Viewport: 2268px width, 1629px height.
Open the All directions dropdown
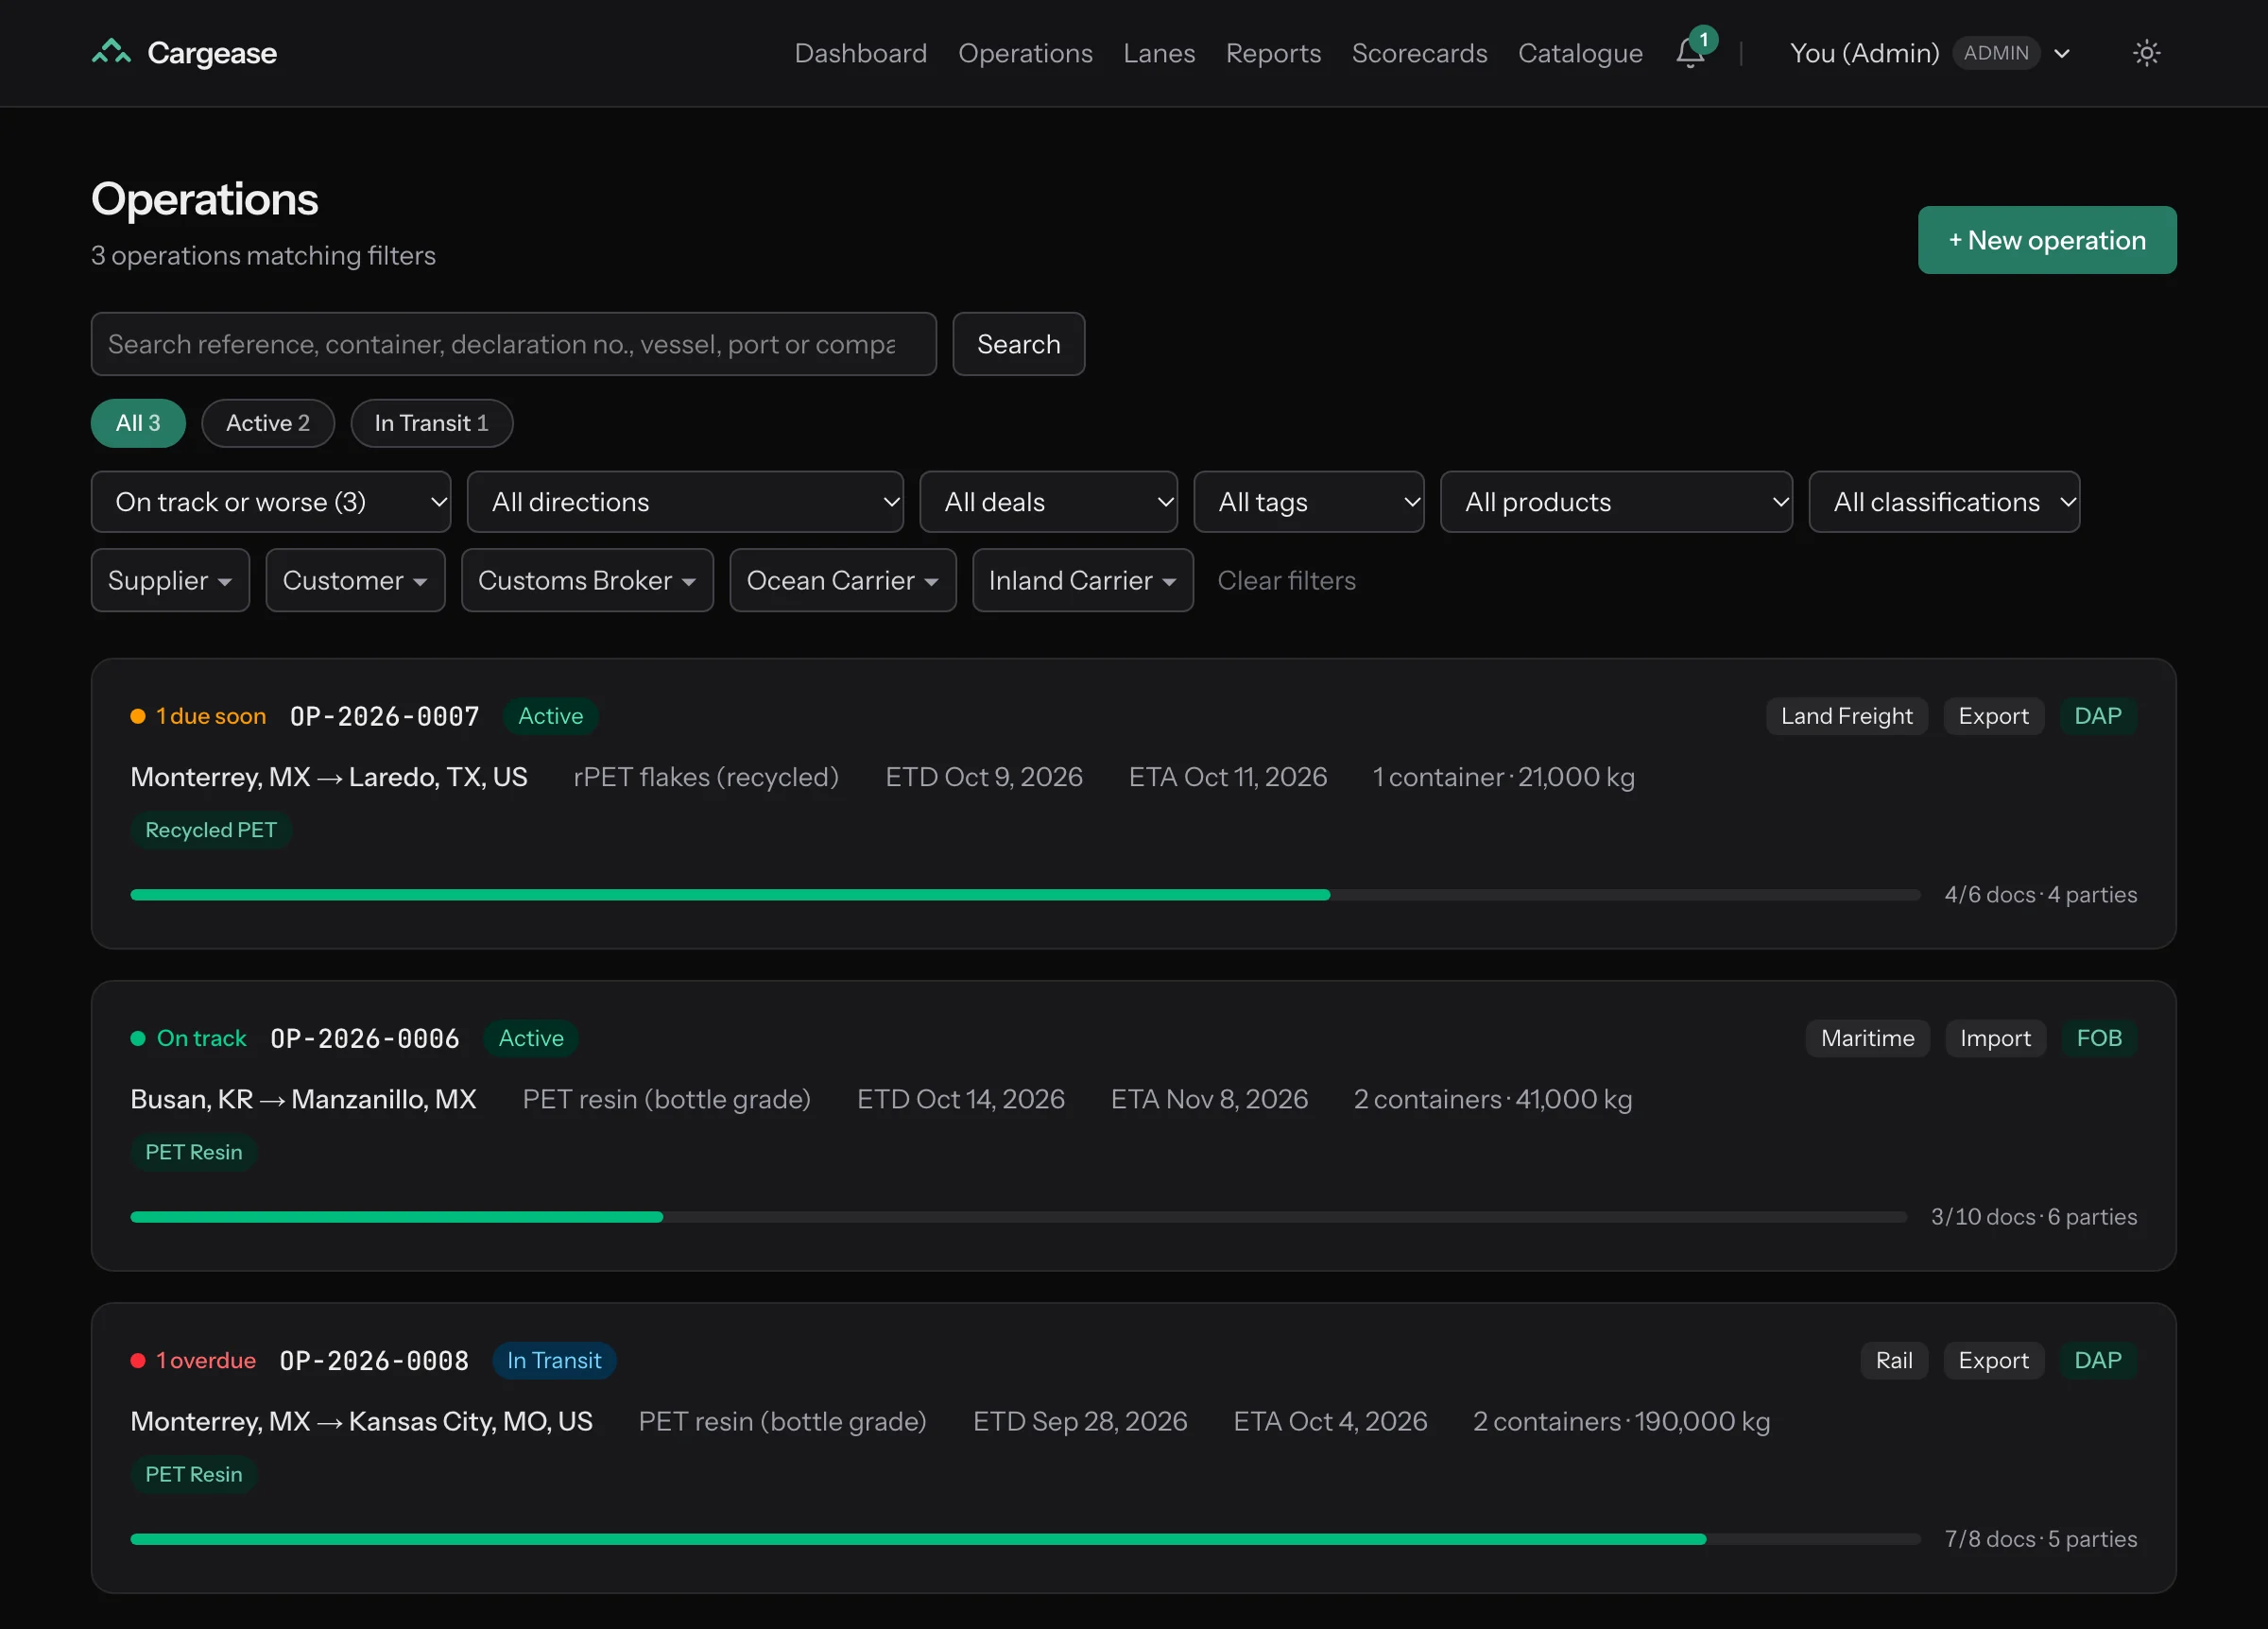(685, 502)
